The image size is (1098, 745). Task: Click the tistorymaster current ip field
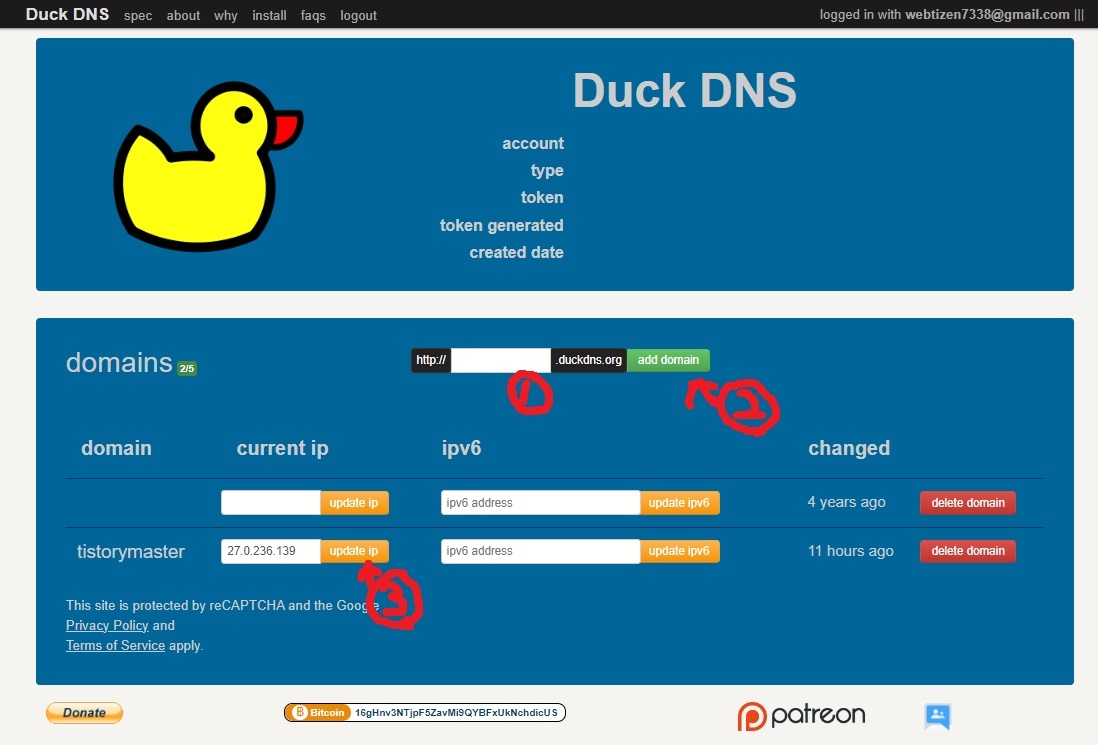(271, 551)
